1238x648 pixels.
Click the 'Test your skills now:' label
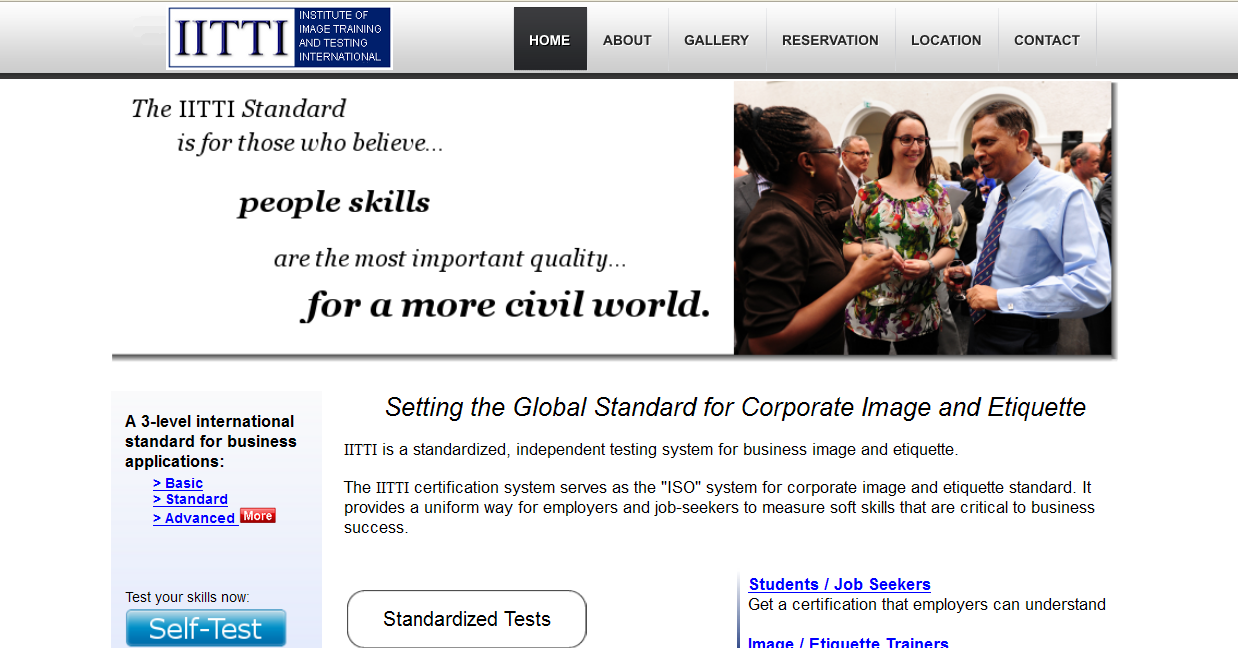coord(187,597)
